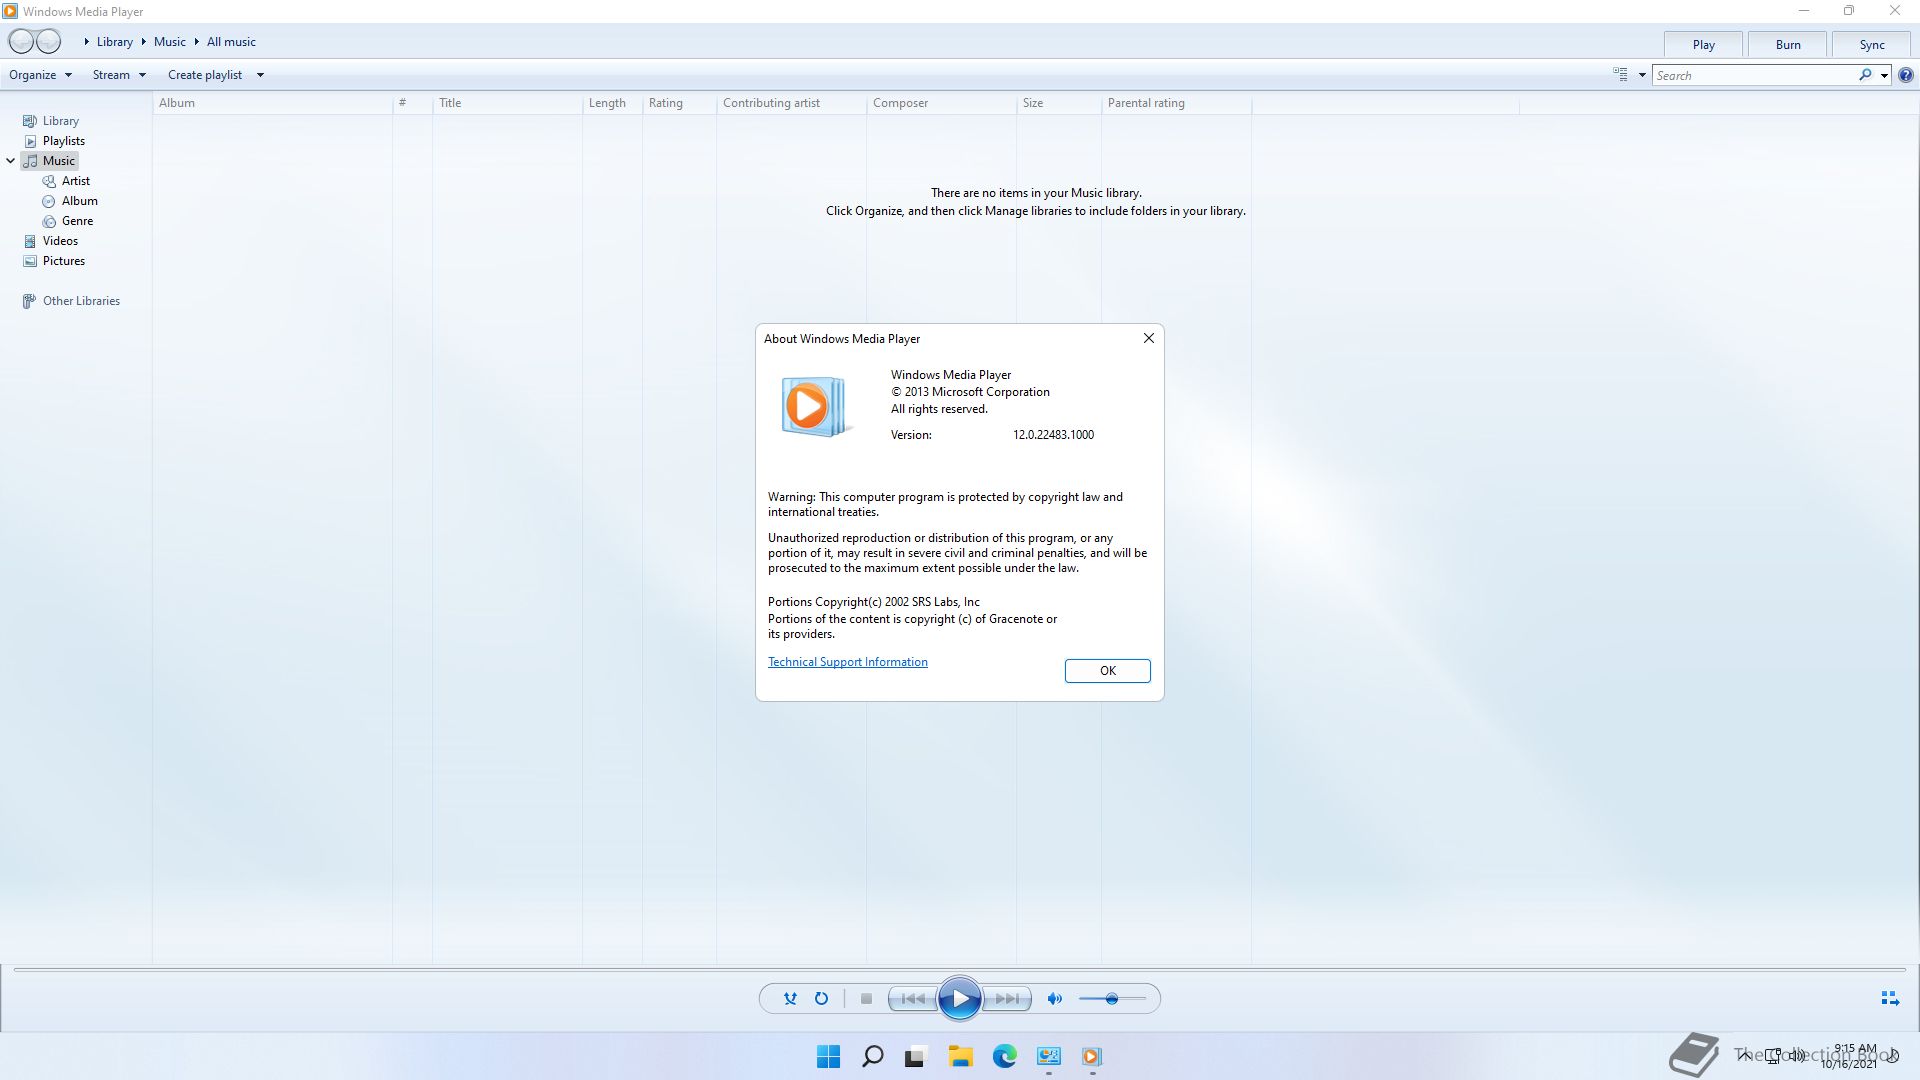Open the Control Panel taskbar icon
The width and height of the screenshot is (1920, 1080).
pyautogui.click(x=1048, y=1057)
